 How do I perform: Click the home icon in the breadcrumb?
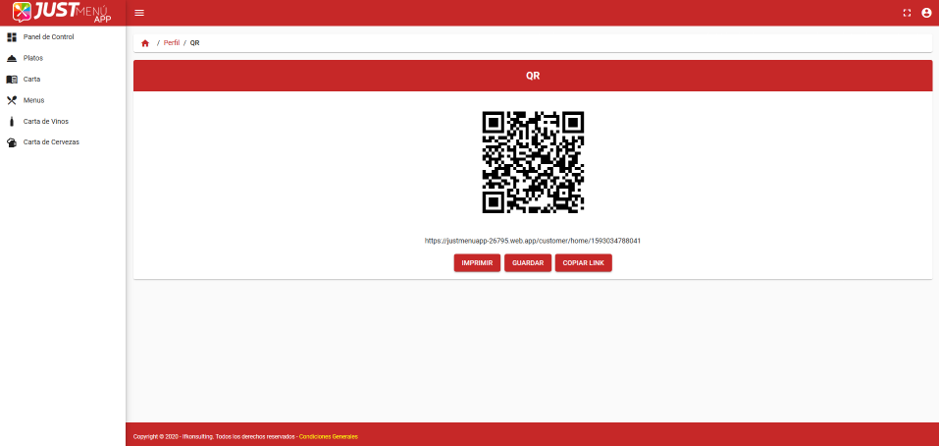coord(145,43)
